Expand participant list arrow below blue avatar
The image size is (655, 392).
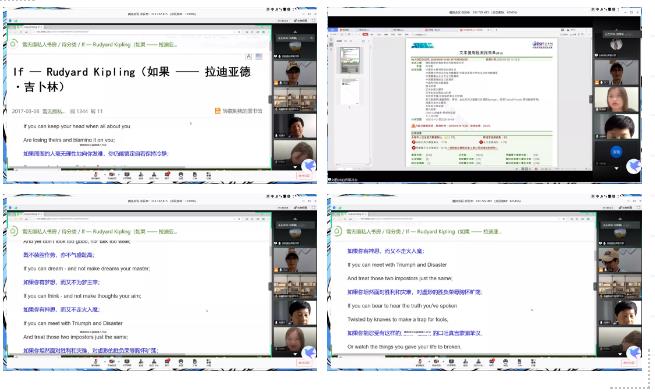coord(617,168)
